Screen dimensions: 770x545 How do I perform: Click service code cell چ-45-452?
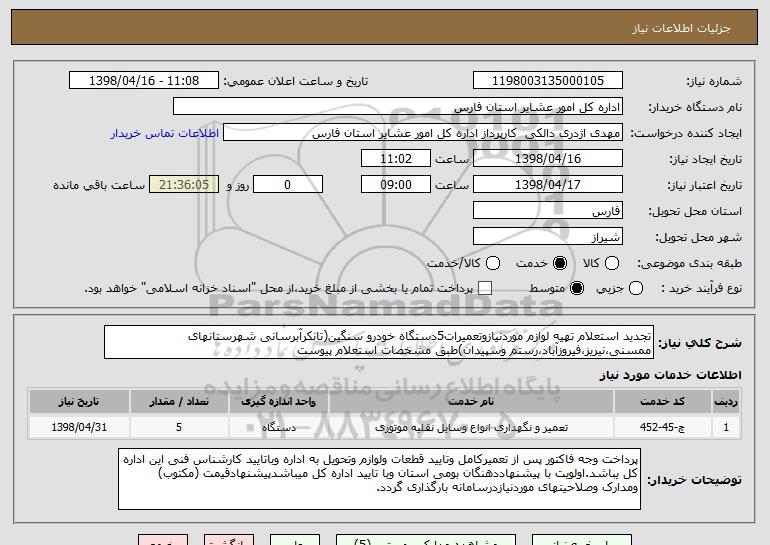coord(662,427)
